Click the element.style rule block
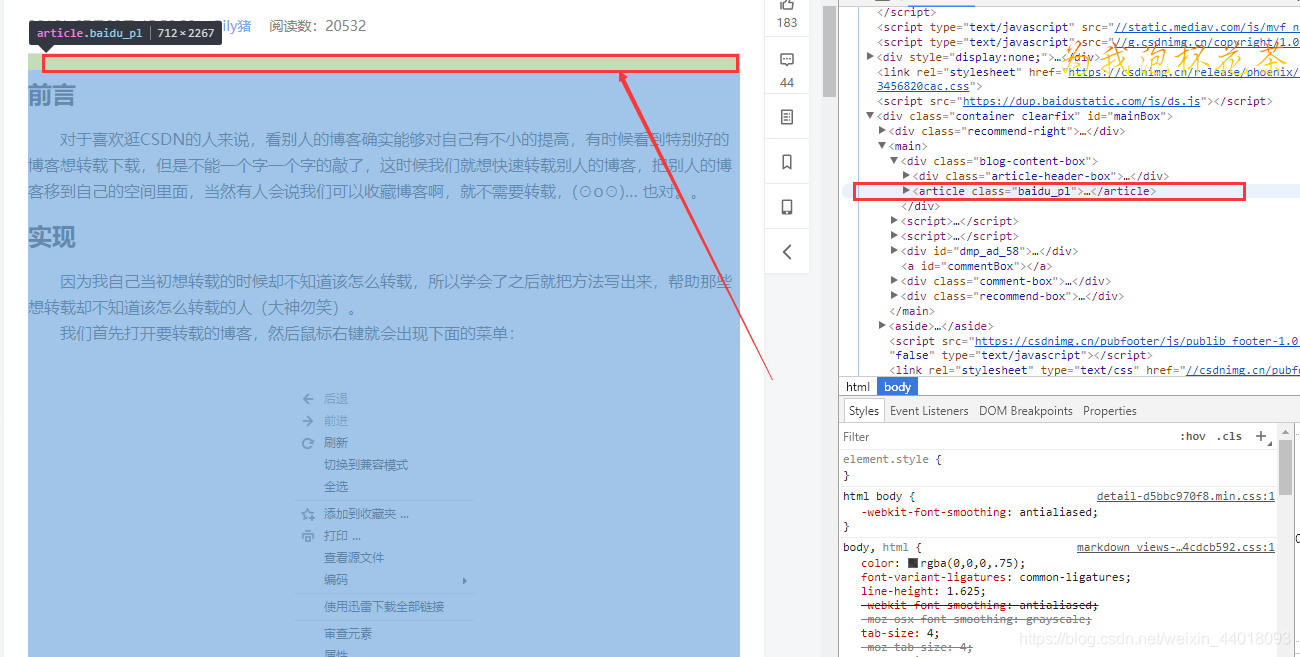This screenshot has height=657, width=1300. [1059, 467]
